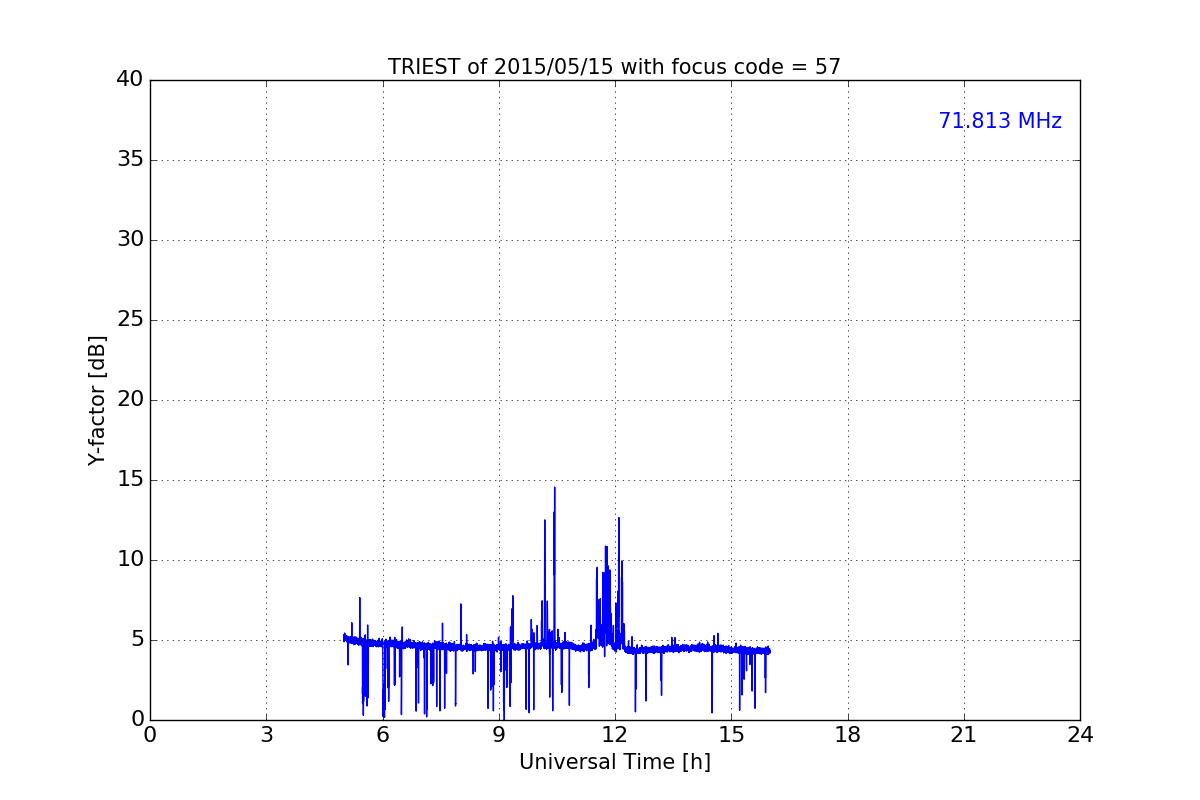Click the x-axis tick label 9
The image size is (1200, 800).
tap(499, 735)
